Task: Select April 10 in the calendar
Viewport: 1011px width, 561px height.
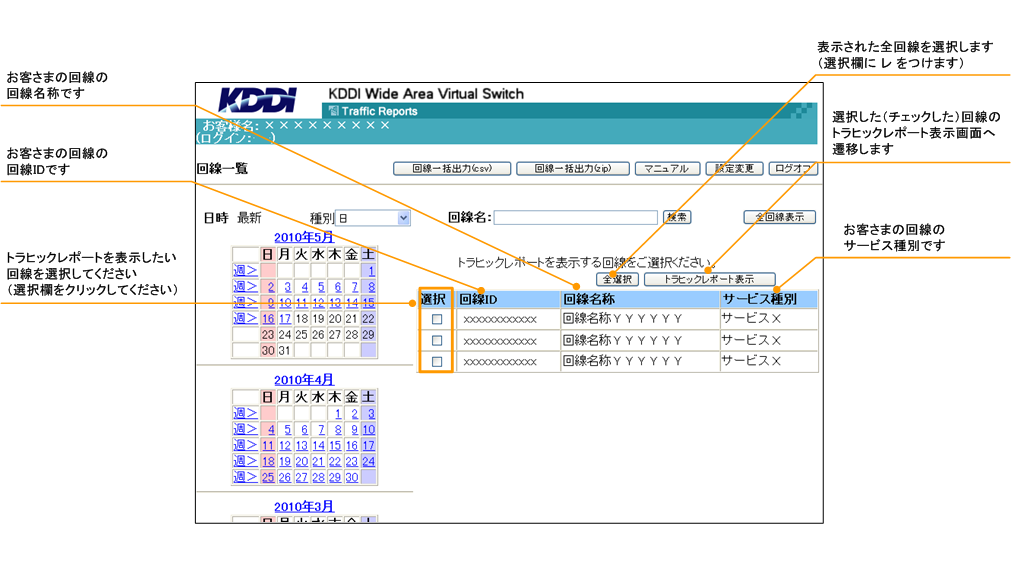Action: coord(369,429)
